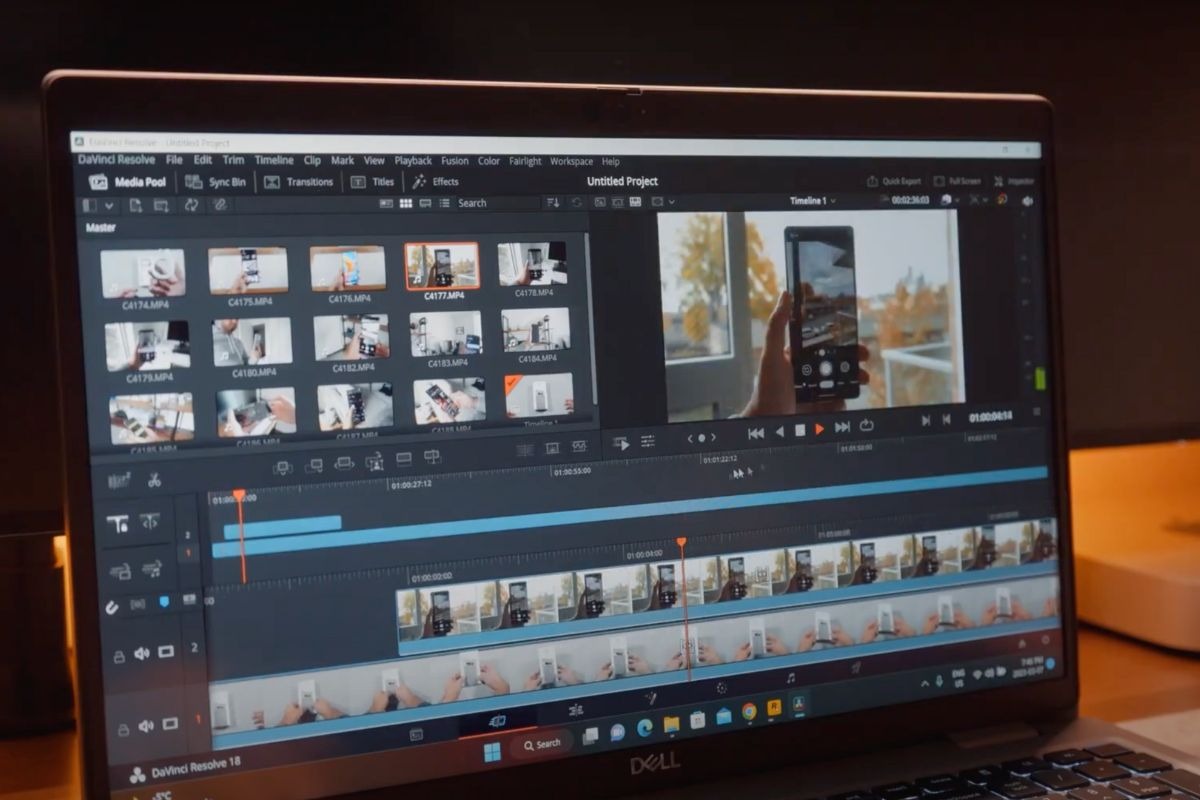Open the Transitions panel

click(x=298, y=182)
